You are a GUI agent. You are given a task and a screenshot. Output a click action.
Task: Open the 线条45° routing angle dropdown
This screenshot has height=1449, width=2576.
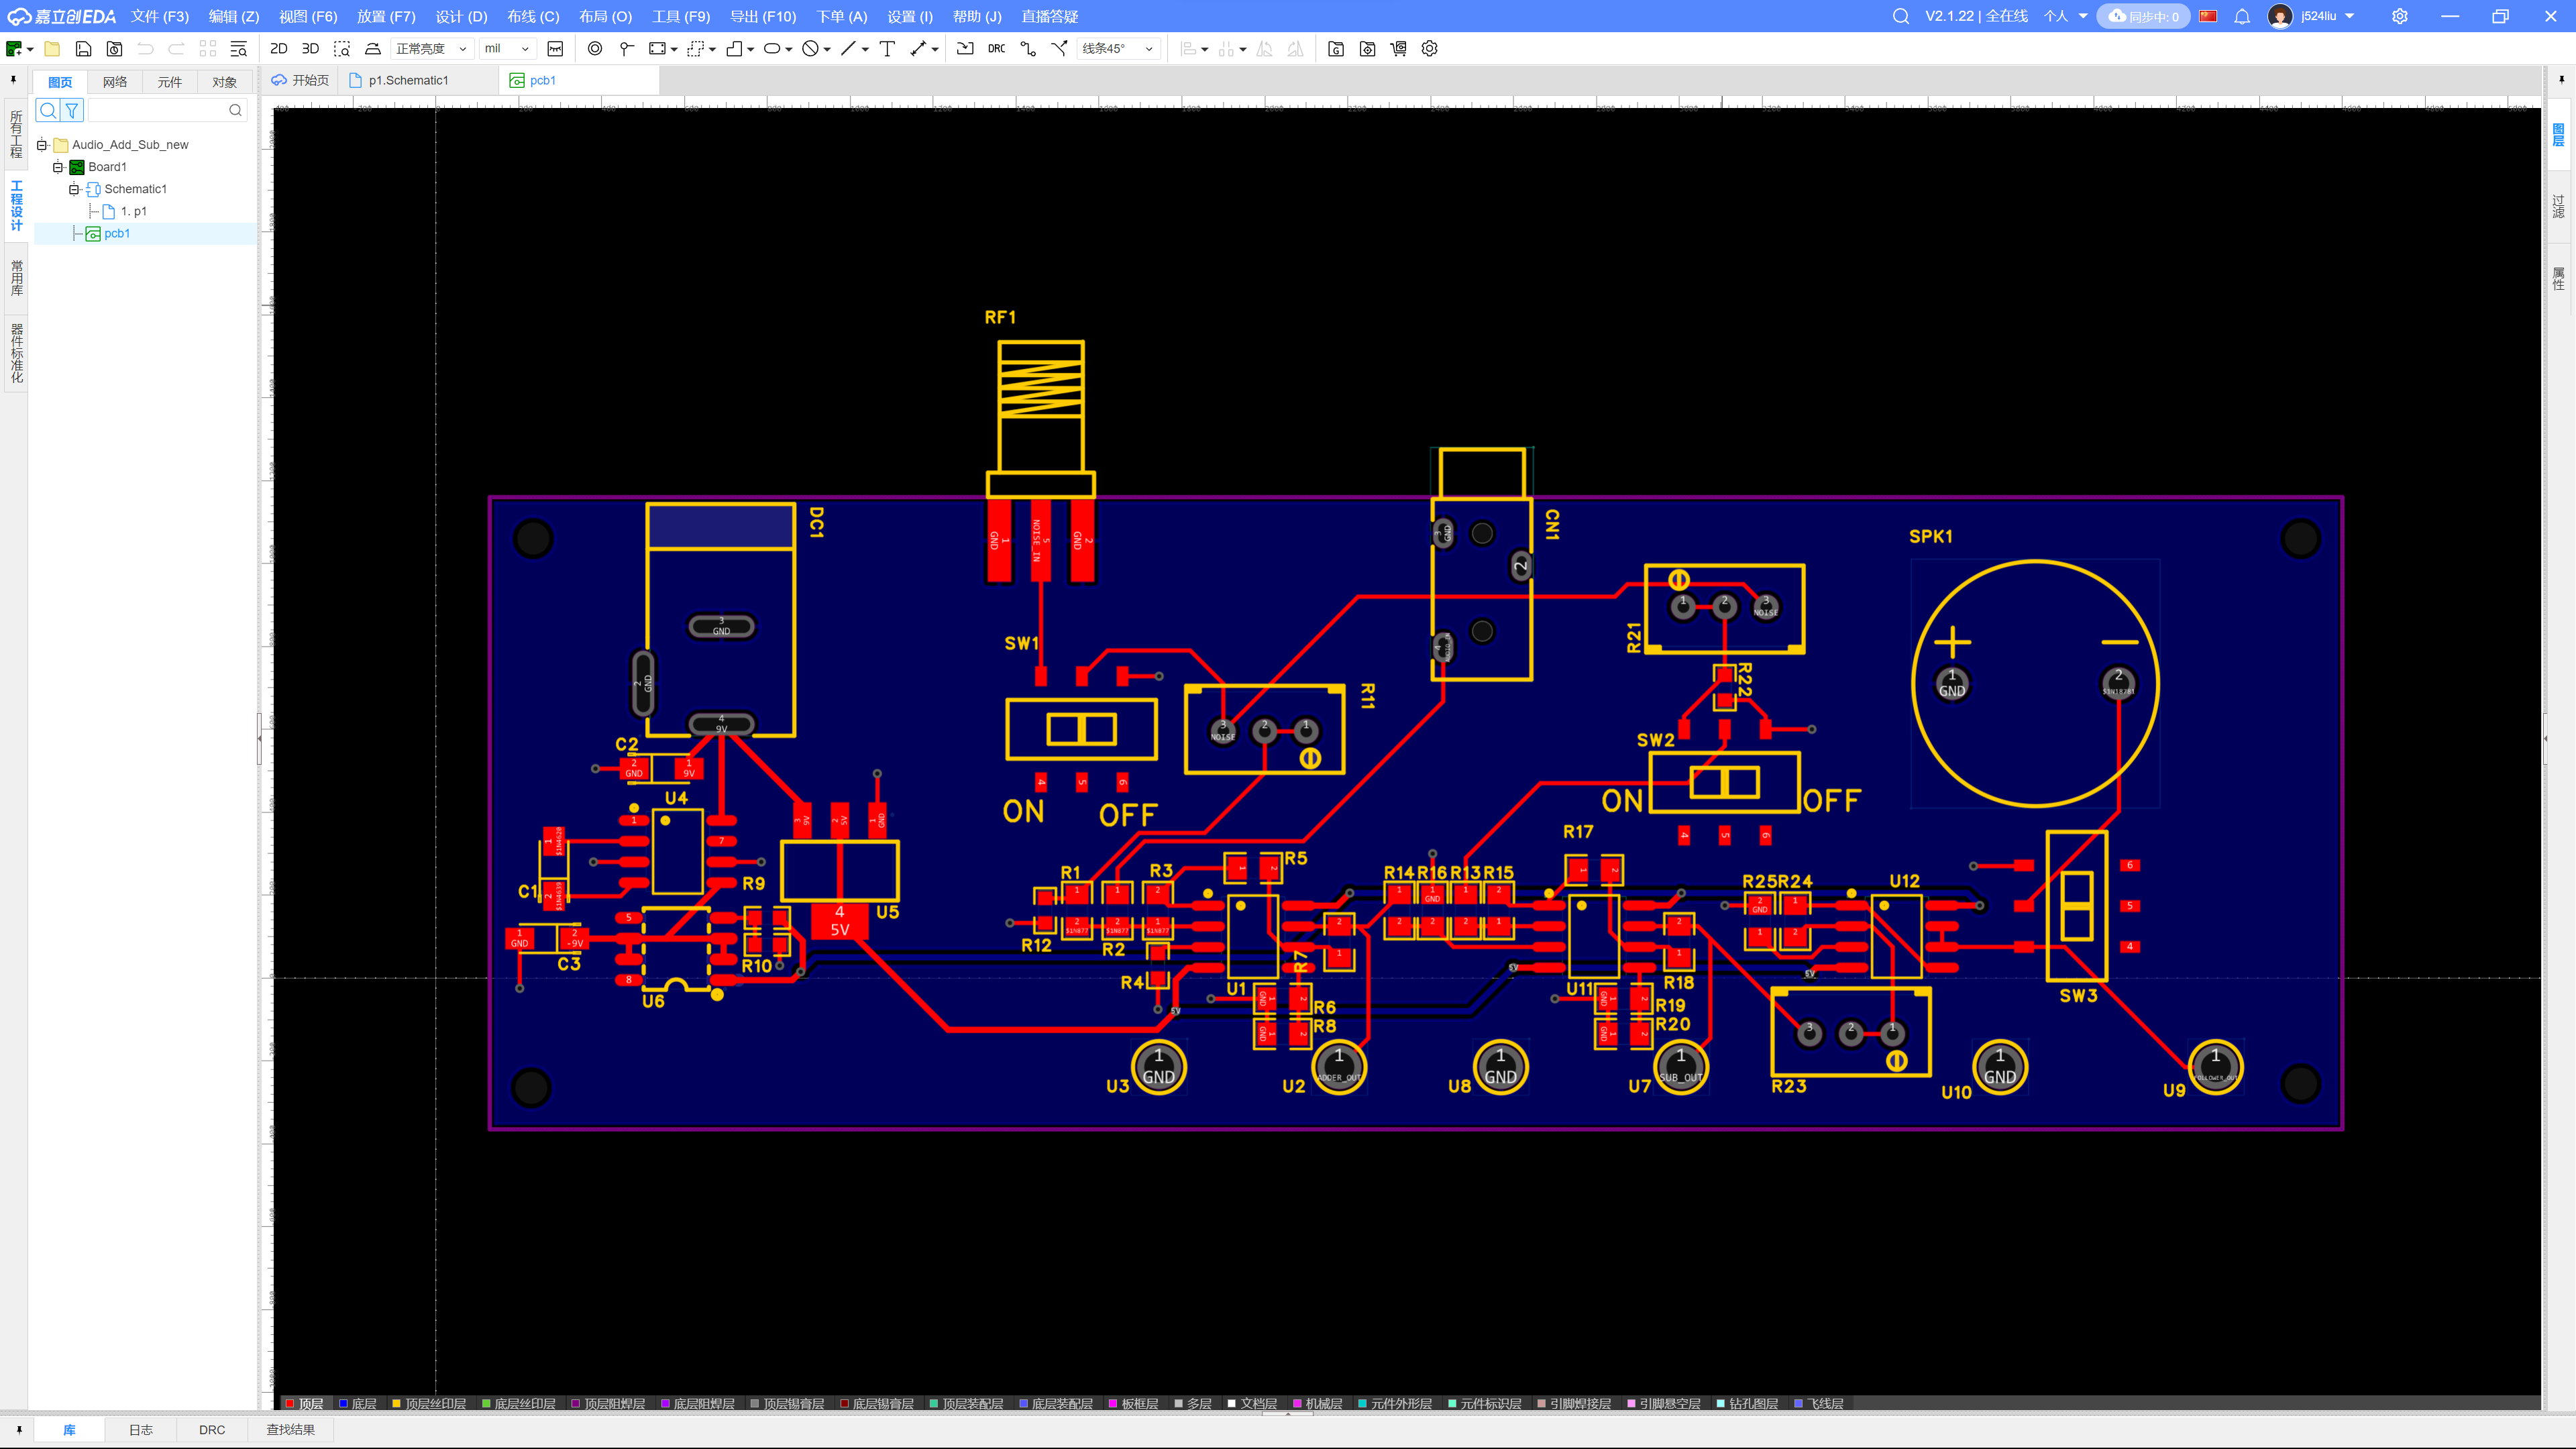tap(1118, 49)
